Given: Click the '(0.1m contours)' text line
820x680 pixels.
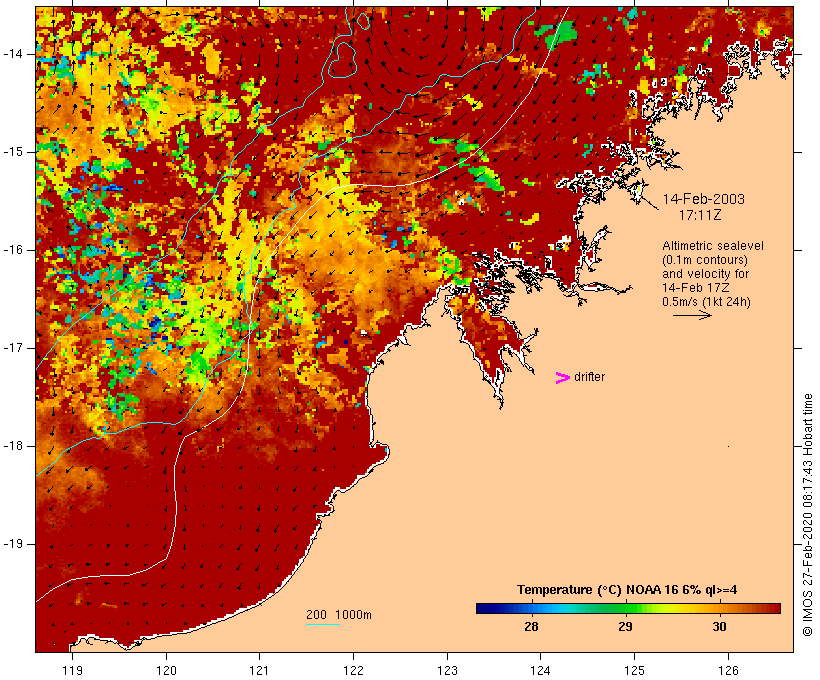Looking at the screenshot, I should [705, 260].
